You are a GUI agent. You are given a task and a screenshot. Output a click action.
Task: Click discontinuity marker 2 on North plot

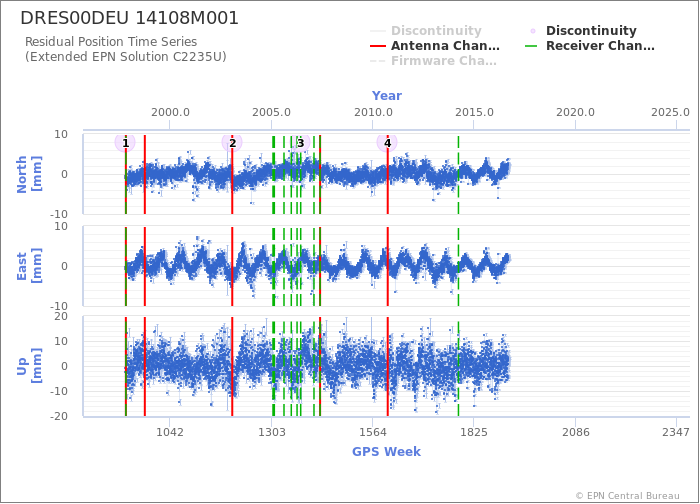click(232, 143)
